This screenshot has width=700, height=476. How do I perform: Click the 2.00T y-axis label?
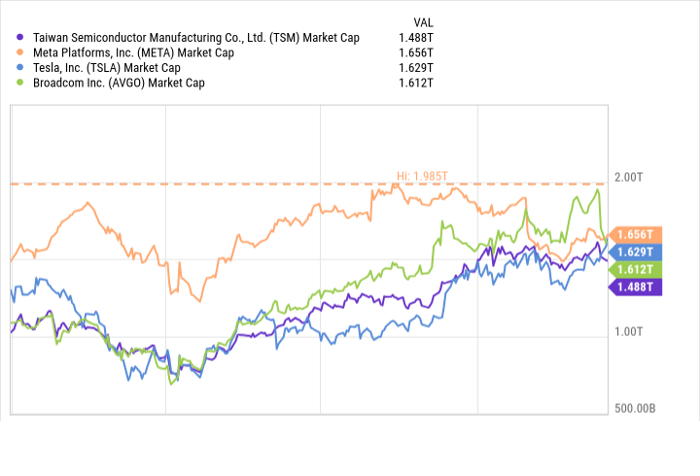[x=629, y=176]
